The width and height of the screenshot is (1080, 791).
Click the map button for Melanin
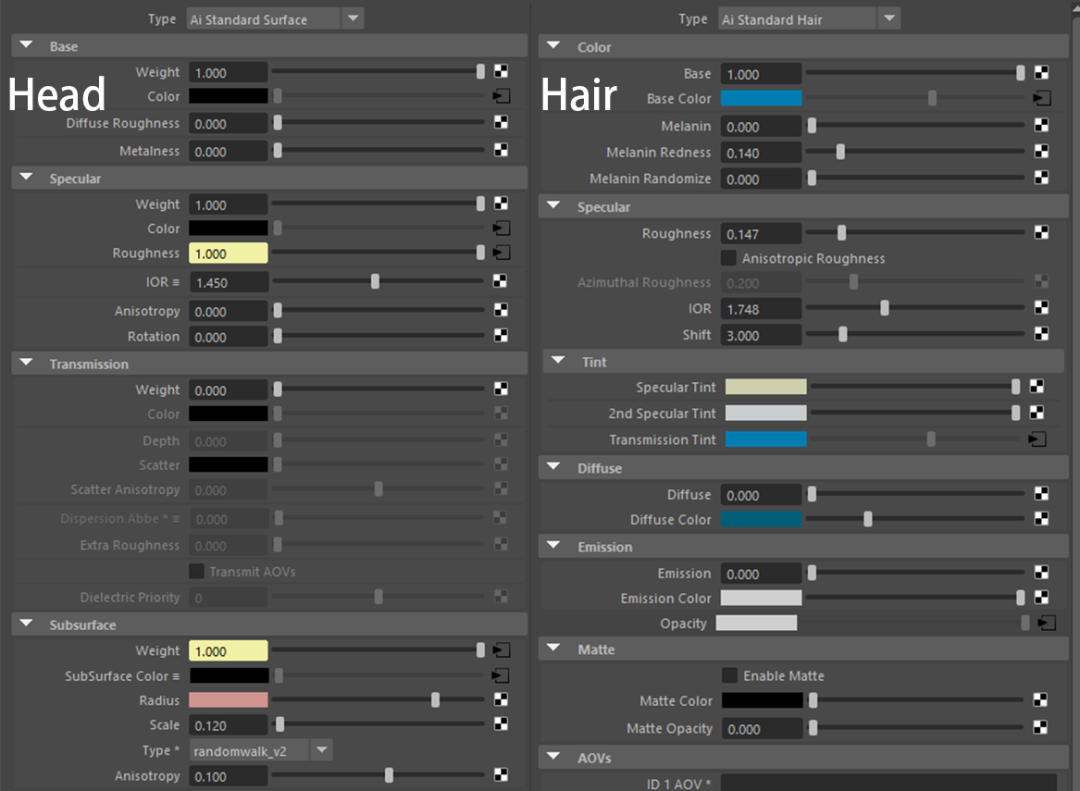pos(1041,125)
